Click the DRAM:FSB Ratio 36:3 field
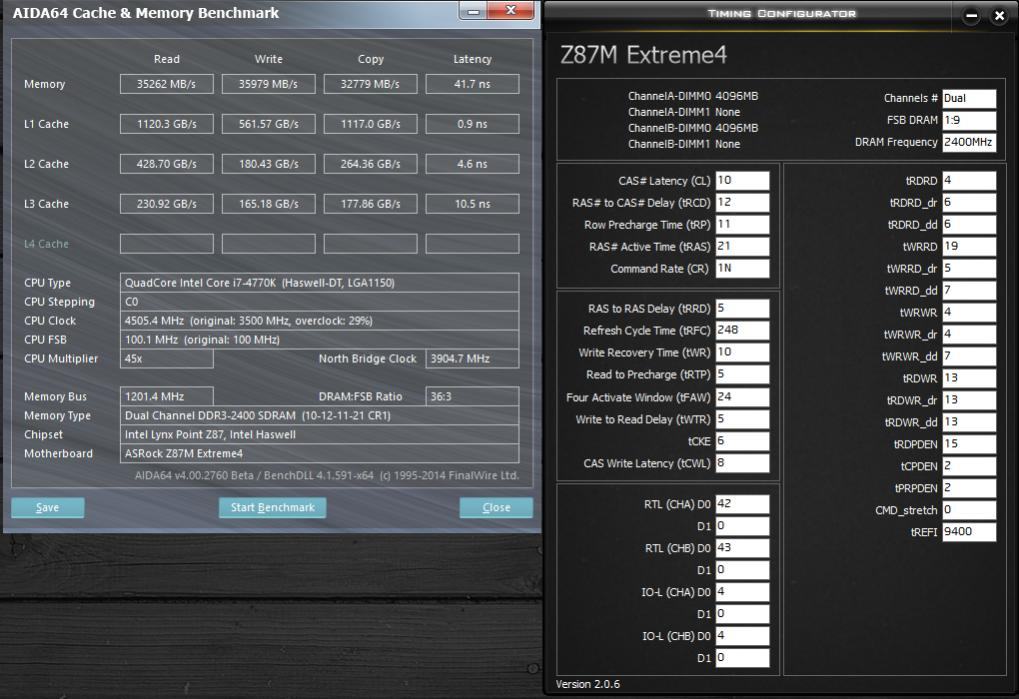Screen dimensions: 1019x699 [x=472, y=396]
